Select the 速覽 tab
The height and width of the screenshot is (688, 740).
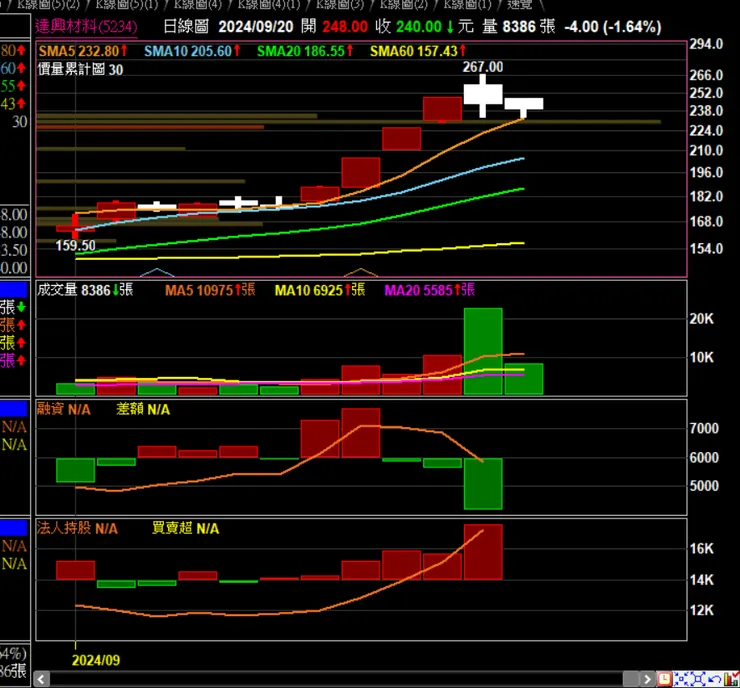tap(520, 5)
